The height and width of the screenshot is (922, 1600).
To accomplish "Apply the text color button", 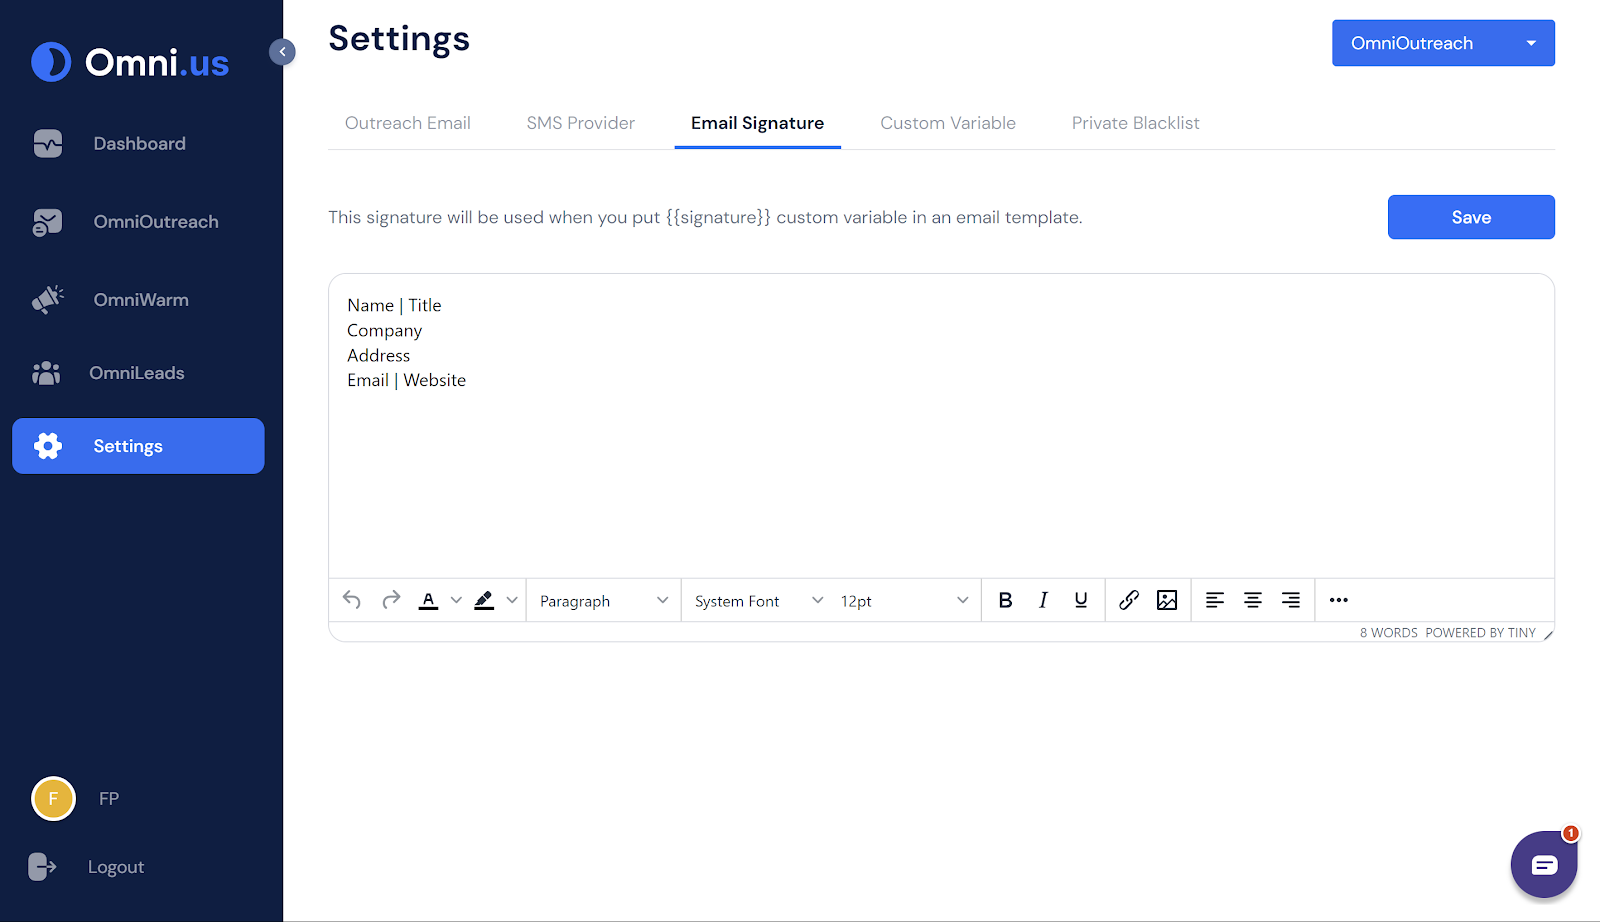I will [x=428, y=600].
